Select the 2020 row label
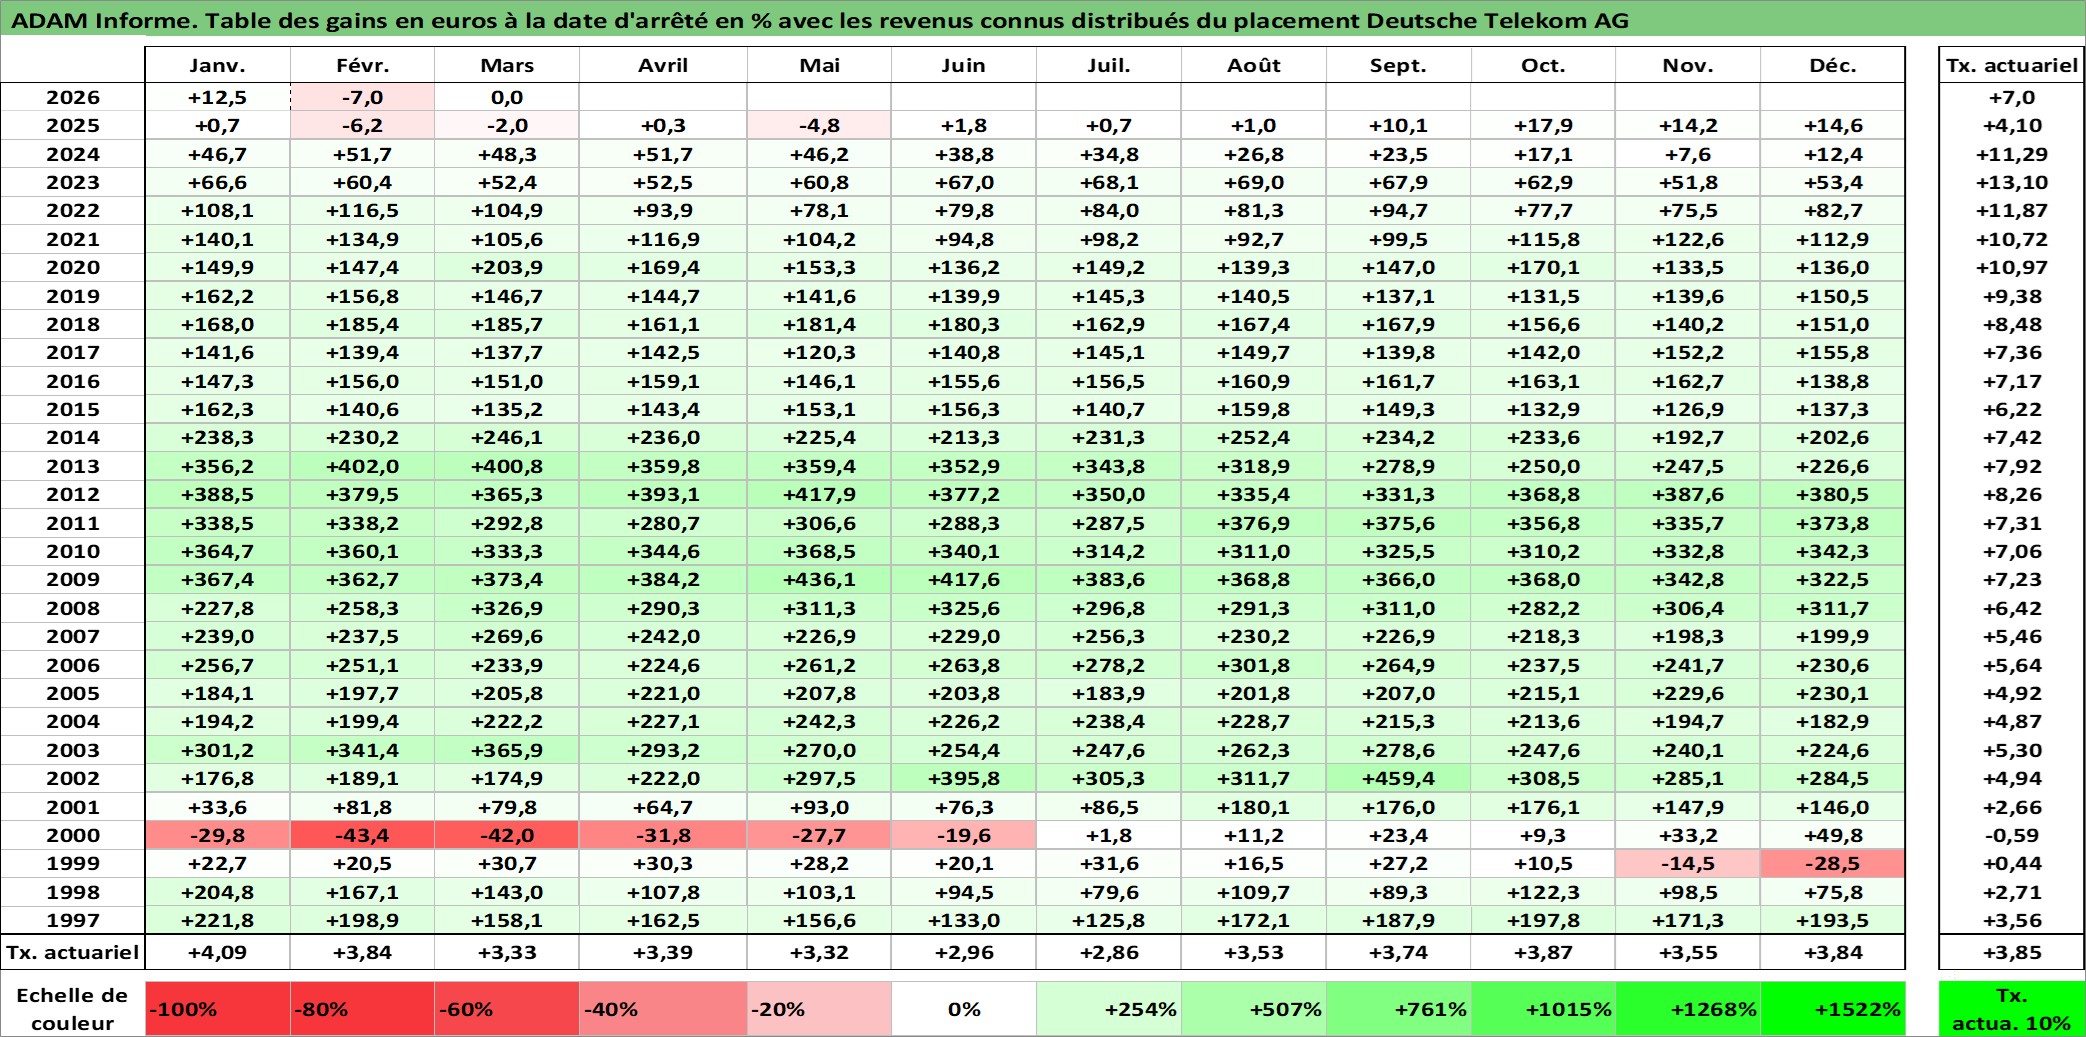The width and height of the screenshot is (2086, 1037). click(x=73, y=267)
